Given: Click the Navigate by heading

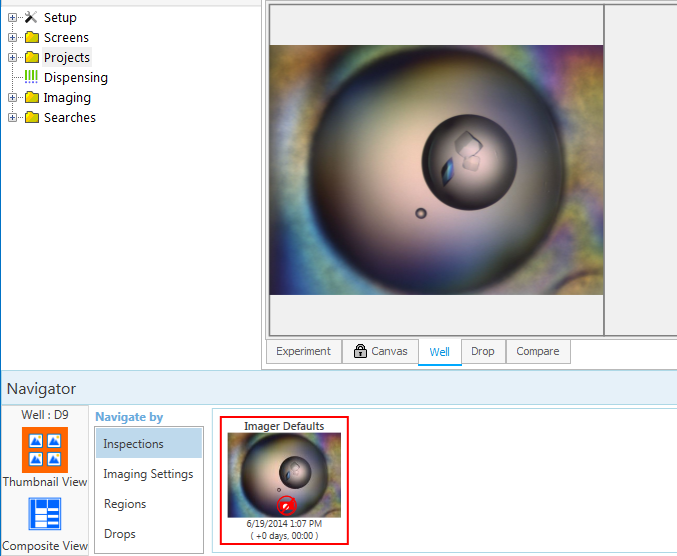Looking at the screenshot, I should tap(129, 417).
